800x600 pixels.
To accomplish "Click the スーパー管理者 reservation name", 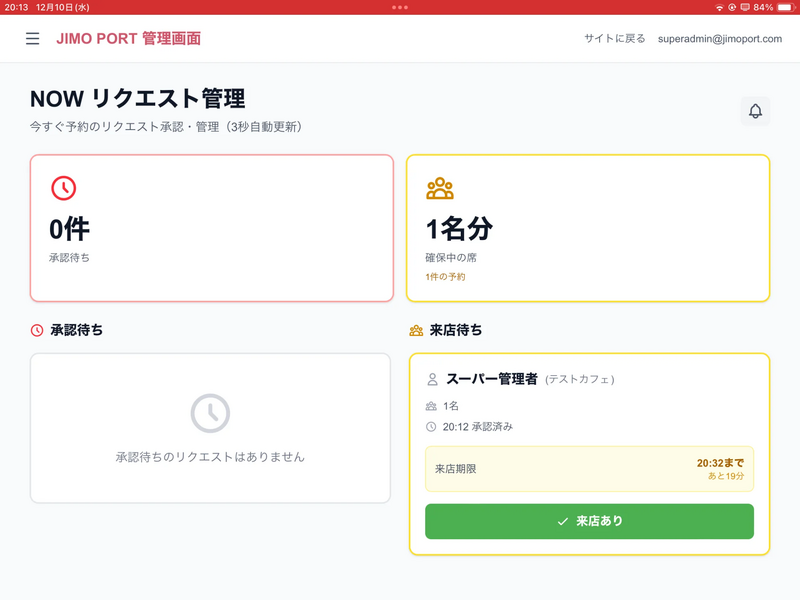I will point(492,379).
